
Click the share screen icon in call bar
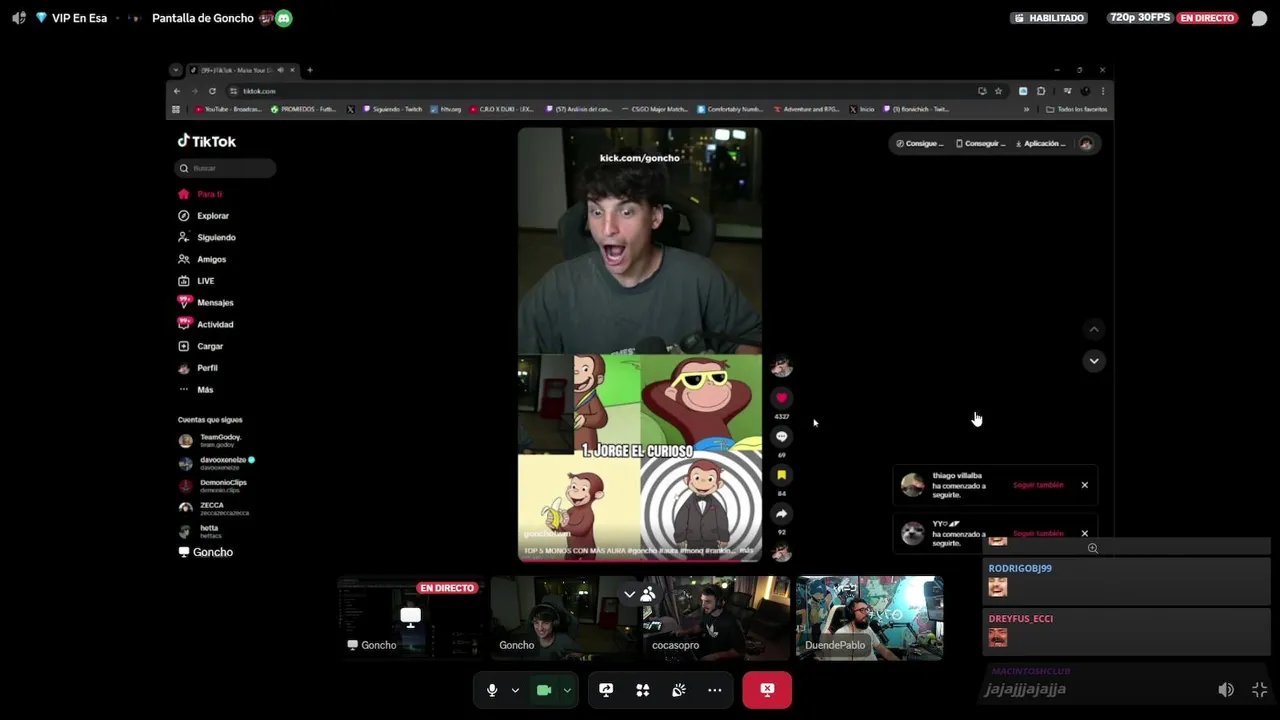click(x=606, y=690)
